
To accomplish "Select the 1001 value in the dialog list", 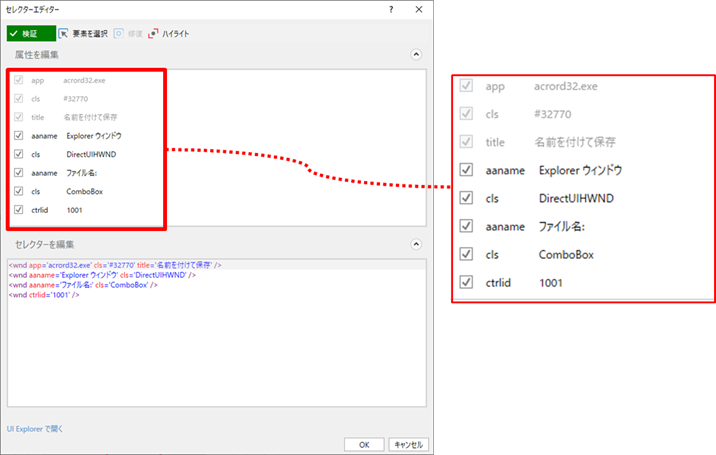I will tap(74, 210).
